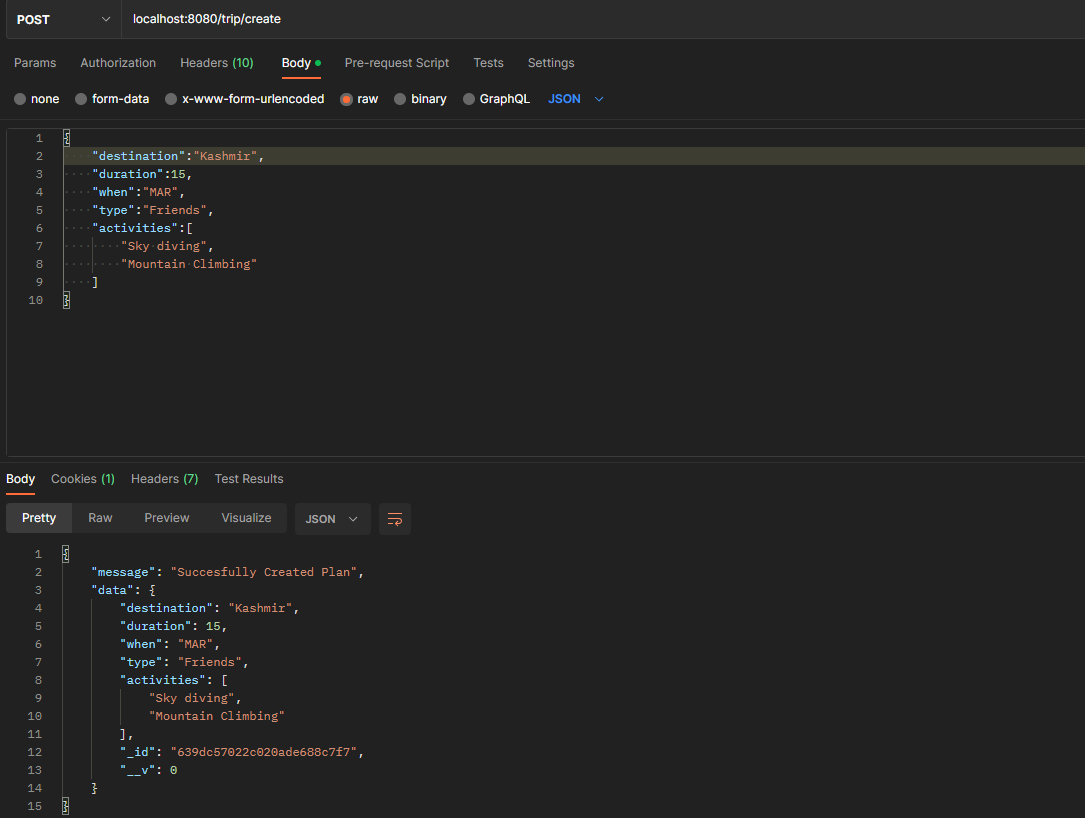Open the Pre-request Script tab
Image resolution: width=1085 pixels, height=818 pixels.
coord(396,63)
